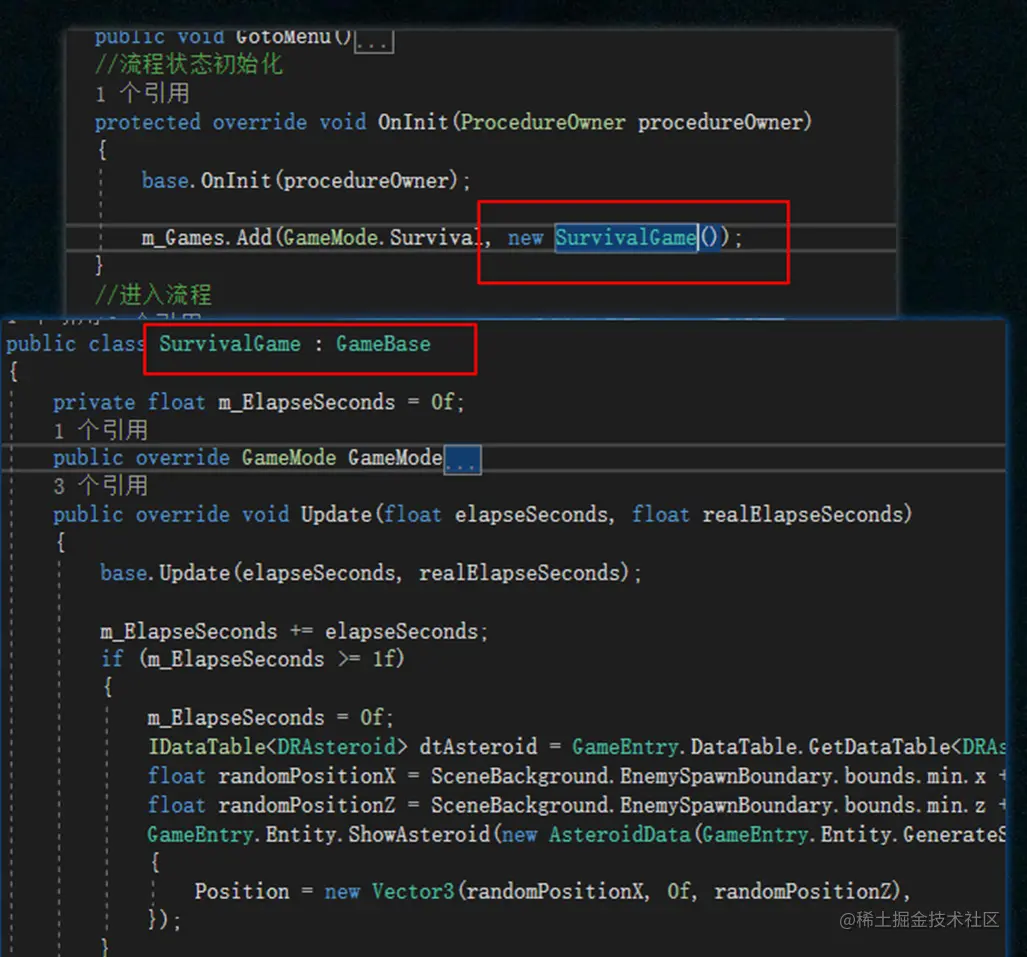This screenshot has width=1027, height=957.
Task: Click the '//进入流程' comment
Action: 153,295
